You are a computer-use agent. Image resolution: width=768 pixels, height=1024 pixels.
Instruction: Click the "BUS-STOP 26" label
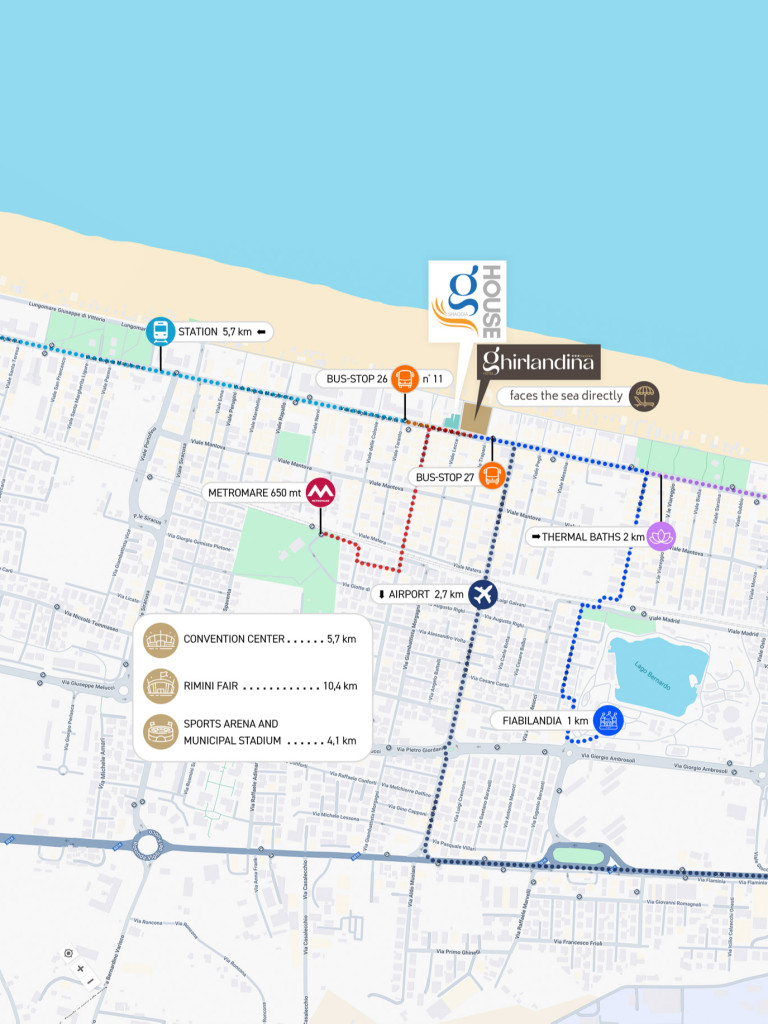pyautogui.click(x=357, y=379)
